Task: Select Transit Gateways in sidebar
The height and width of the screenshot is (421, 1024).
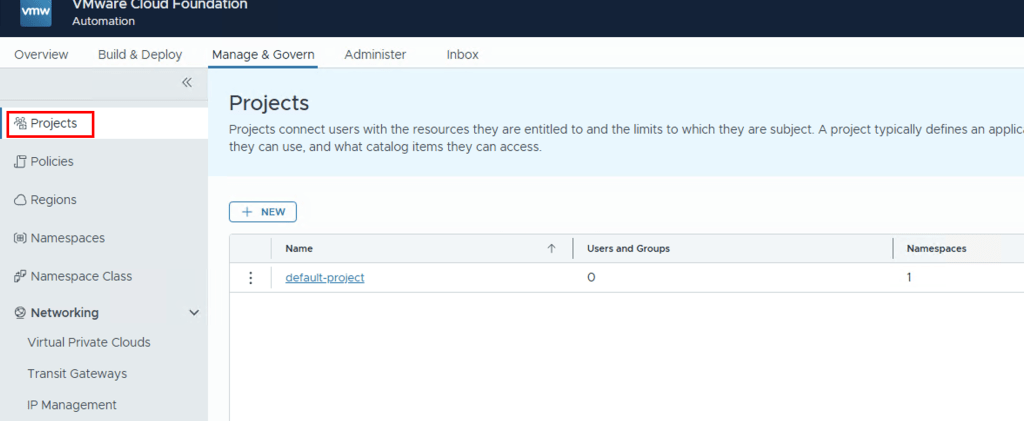Action: click(77, 374)
